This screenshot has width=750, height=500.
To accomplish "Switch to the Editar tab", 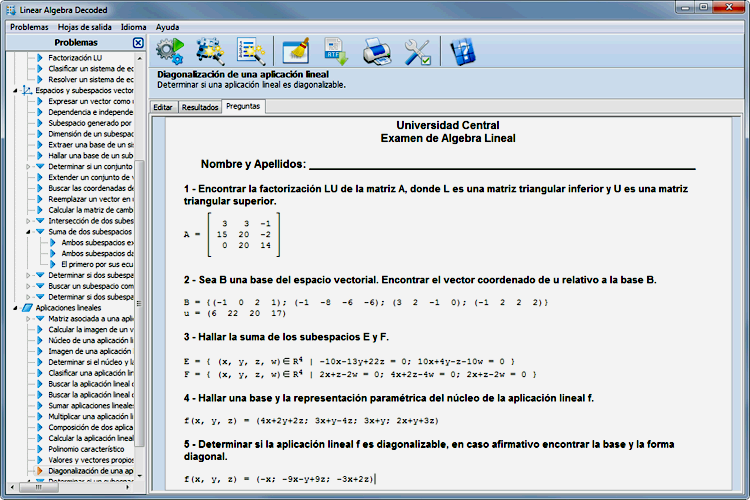I will (163, 107).
